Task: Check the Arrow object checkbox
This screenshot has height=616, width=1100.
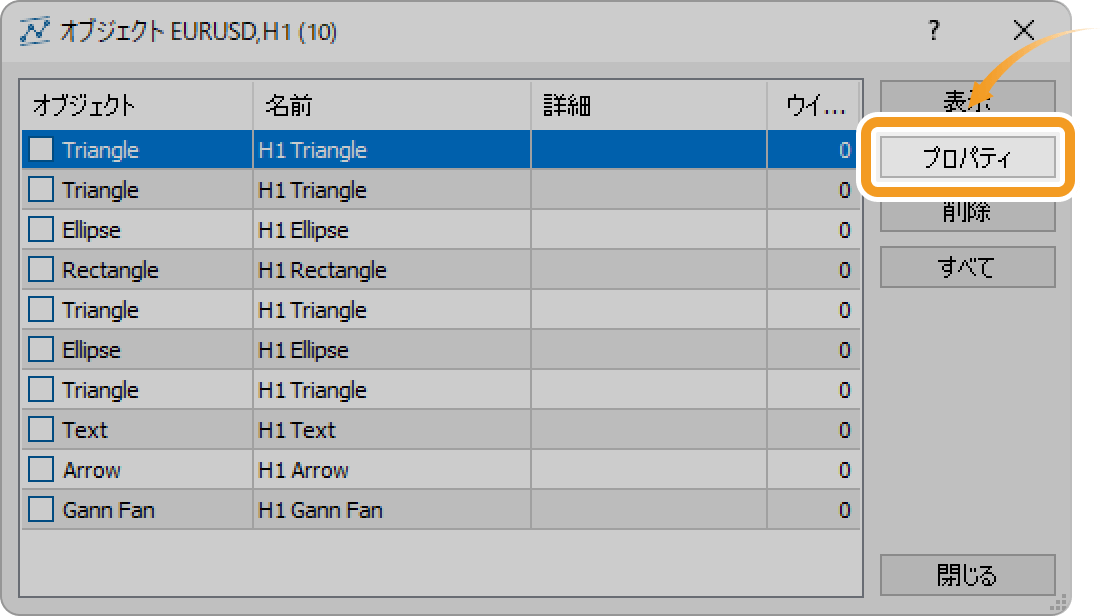Action: point(41,469)
